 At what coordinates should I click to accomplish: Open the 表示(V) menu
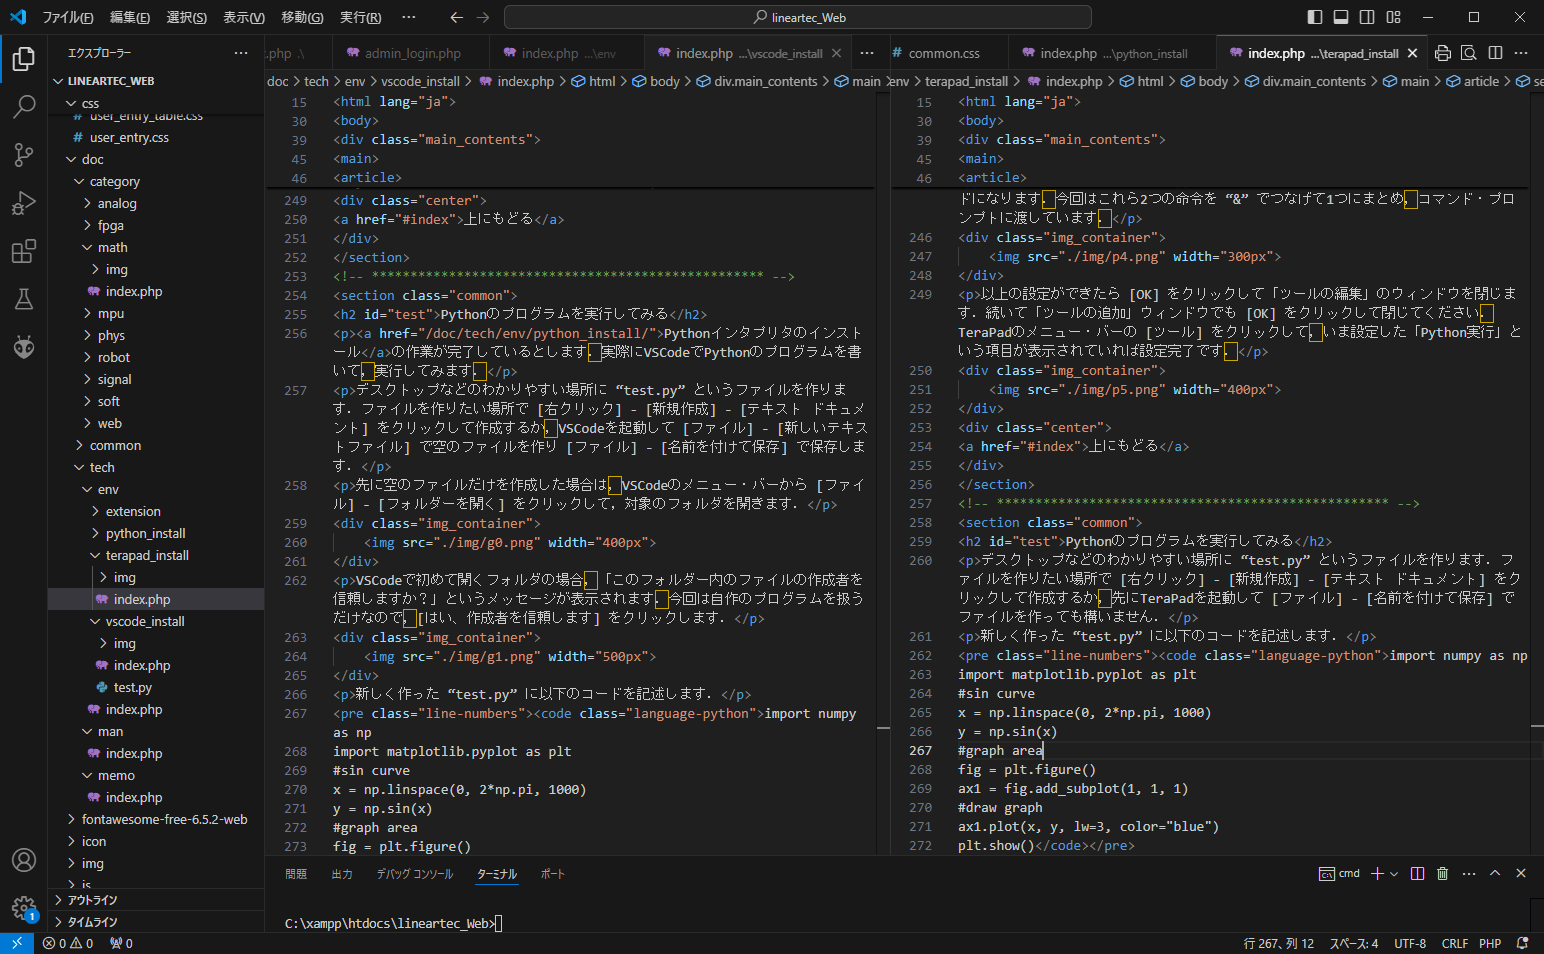point(244,17)
